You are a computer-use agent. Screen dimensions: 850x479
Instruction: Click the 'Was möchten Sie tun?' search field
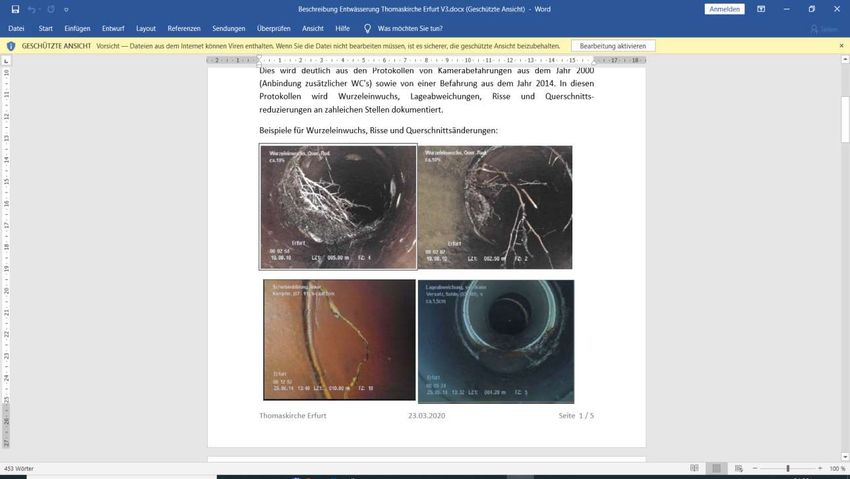(x=410, y=29)
